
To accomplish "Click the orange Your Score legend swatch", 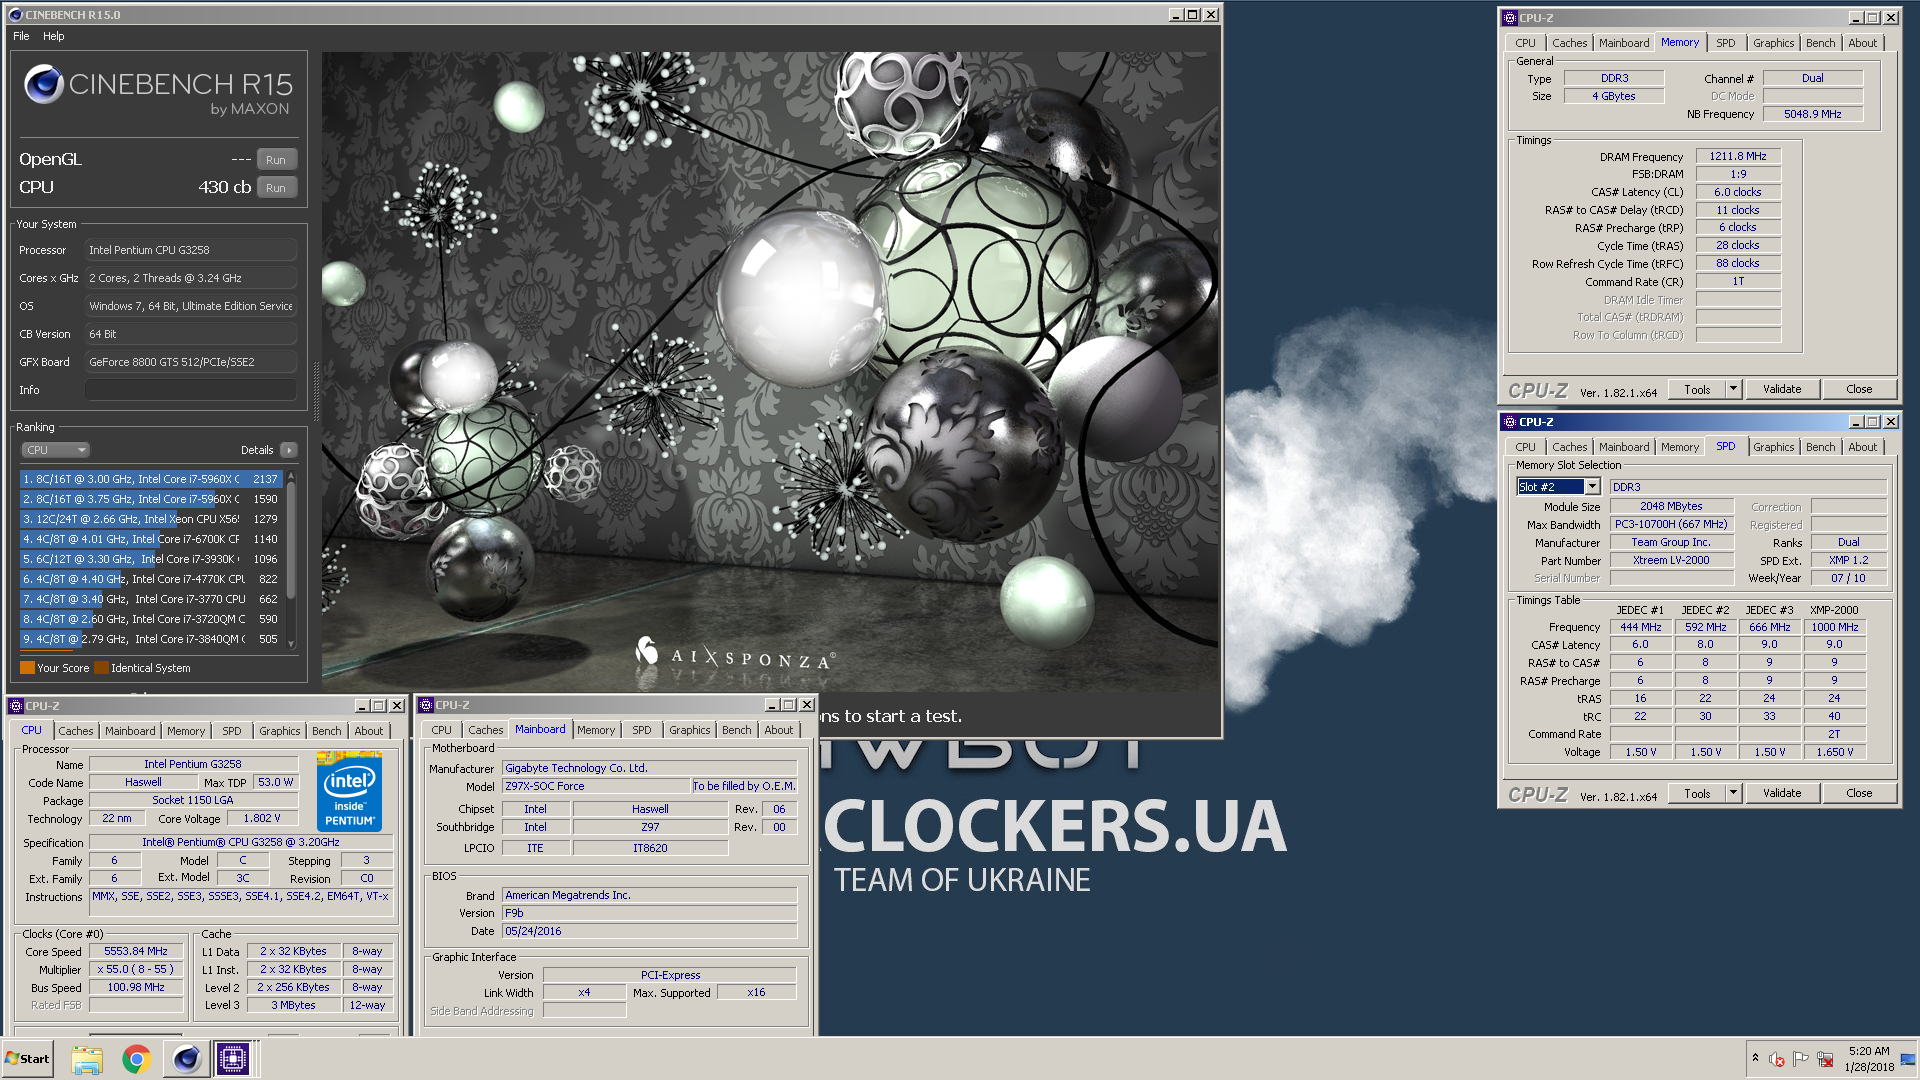I will point(27,668).
